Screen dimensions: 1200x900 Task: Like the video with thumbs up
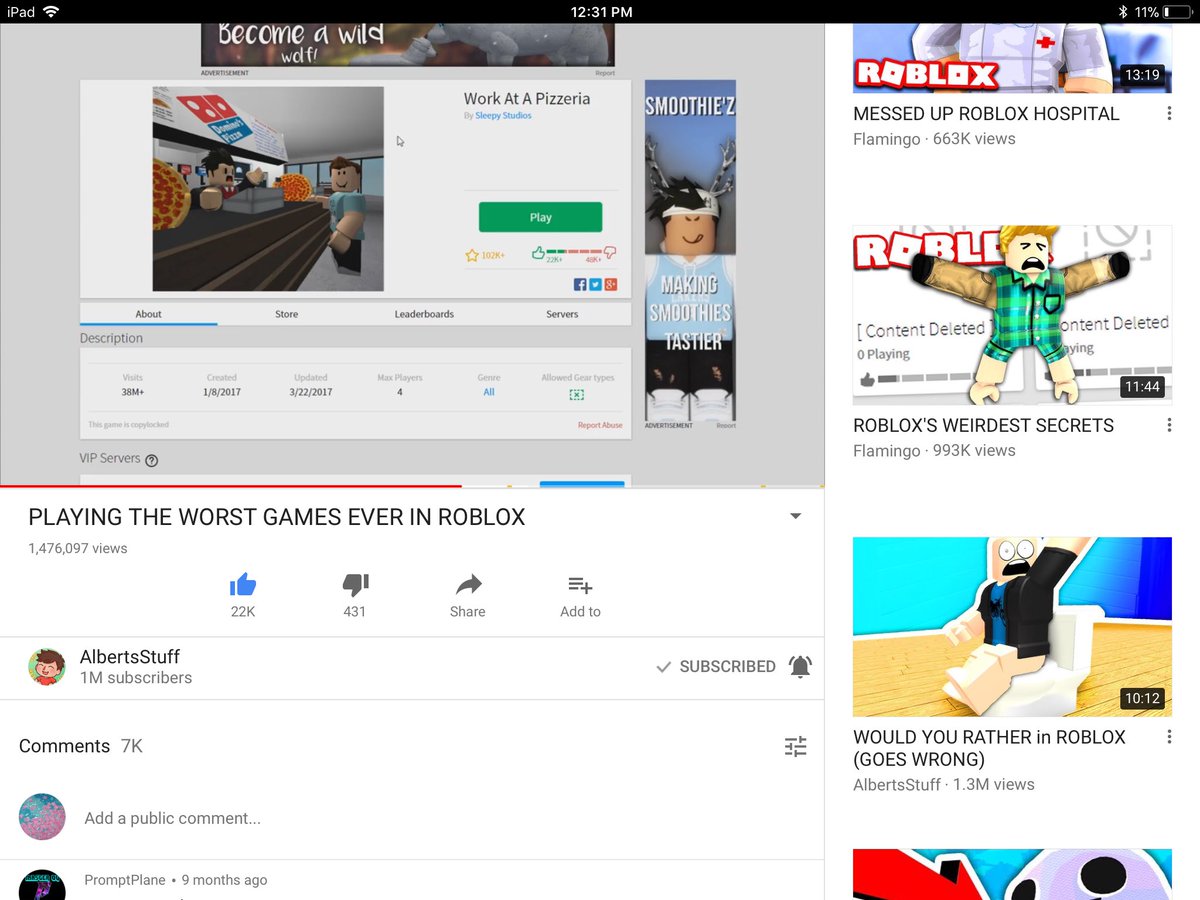tap(243, 585)
